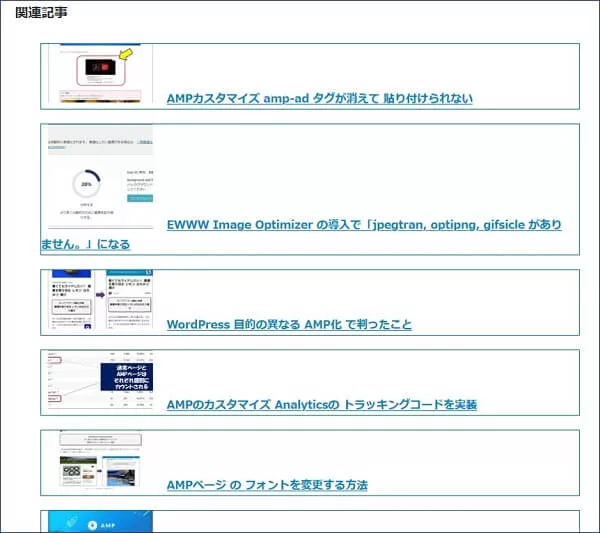This screenshot has height=533, width=600.
Task: Click the Analytics tracking code article thumbnail
Action: point(100,380)
